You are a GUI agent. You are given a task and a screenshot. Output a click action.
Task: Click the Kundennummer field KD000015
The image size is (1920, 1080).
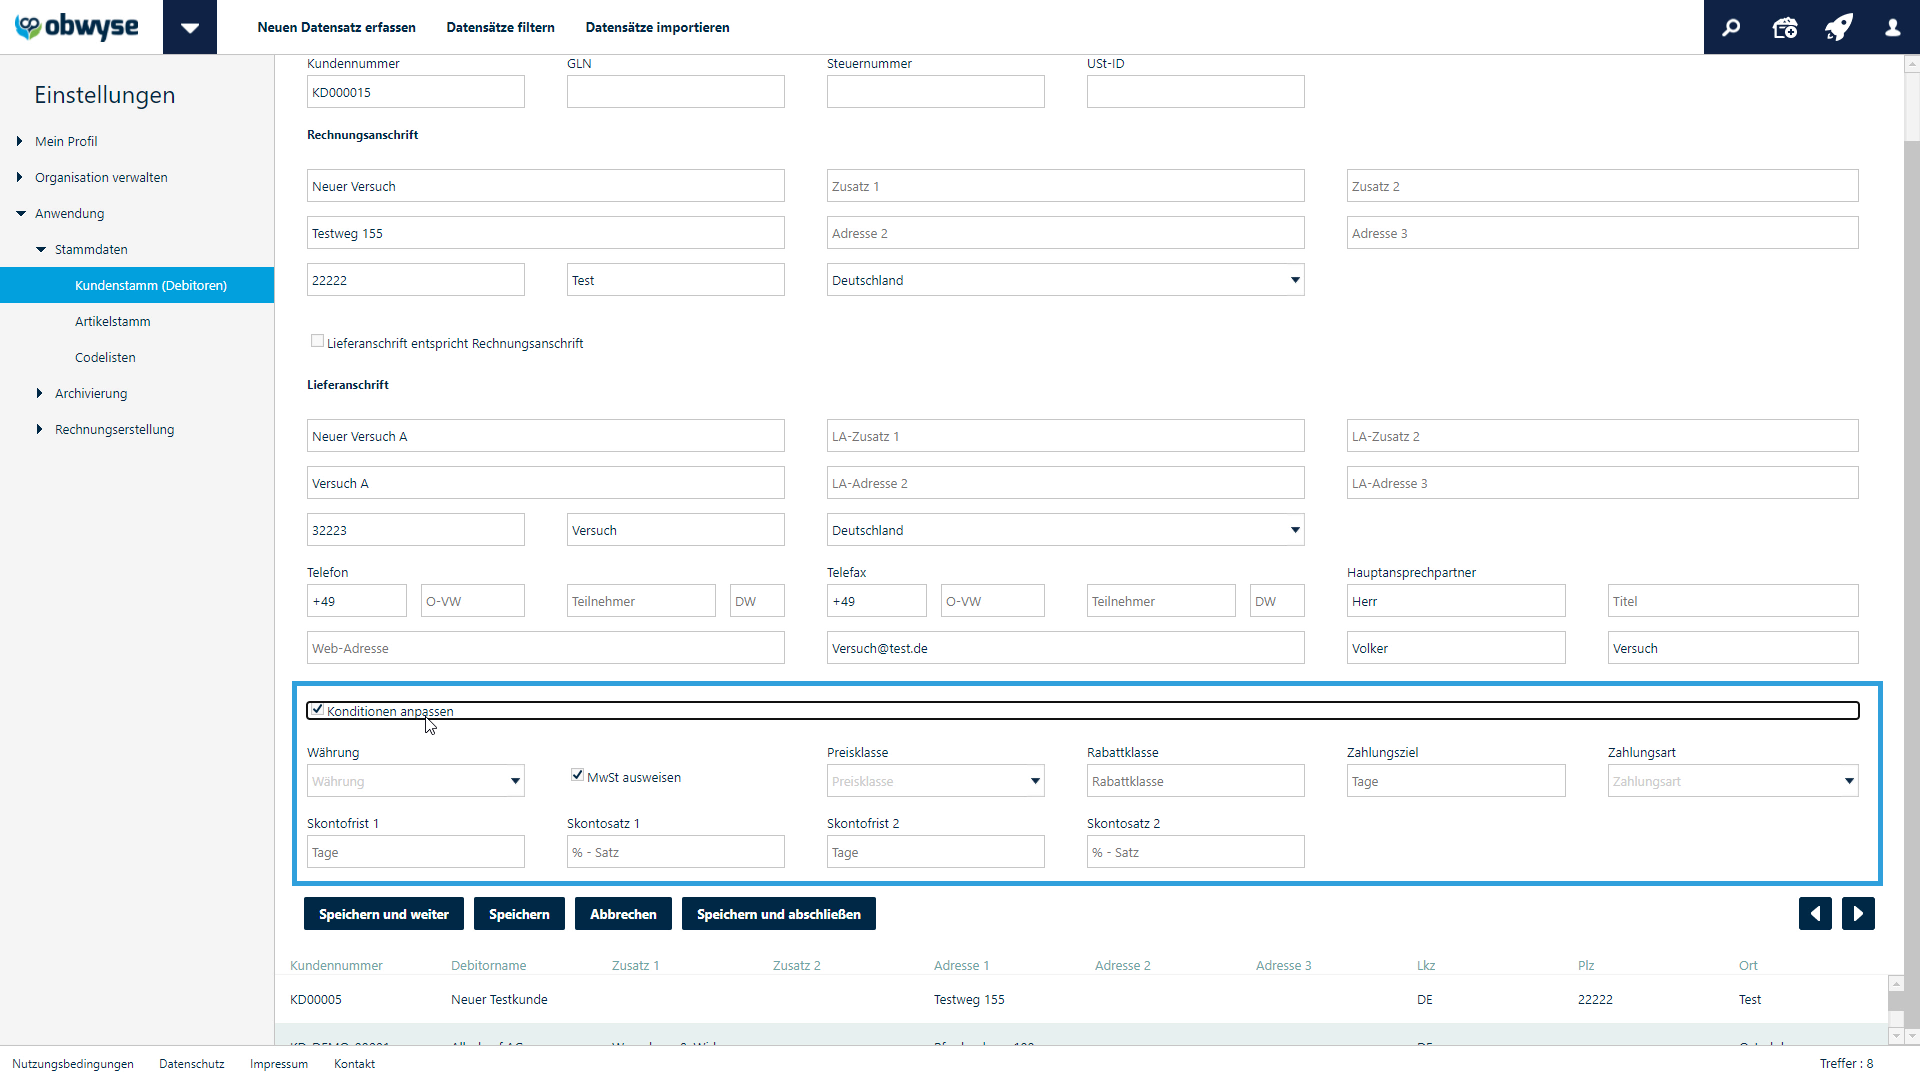(x=415, y=92)
